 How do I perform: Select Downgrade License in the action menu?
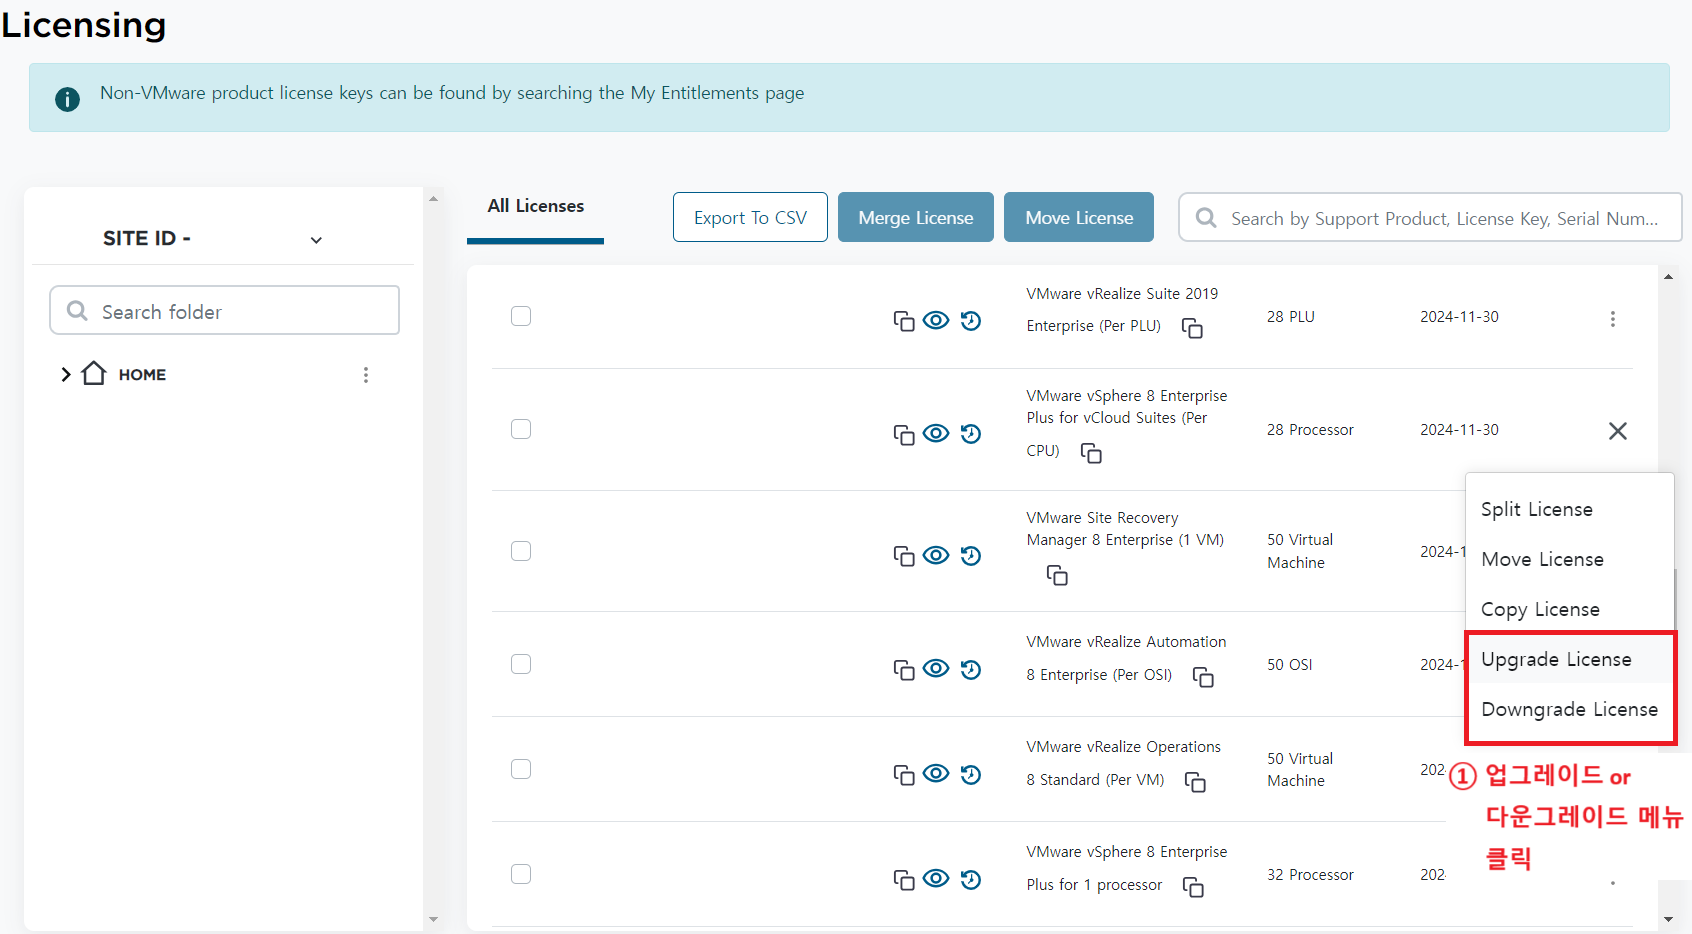click(1568, 710)
